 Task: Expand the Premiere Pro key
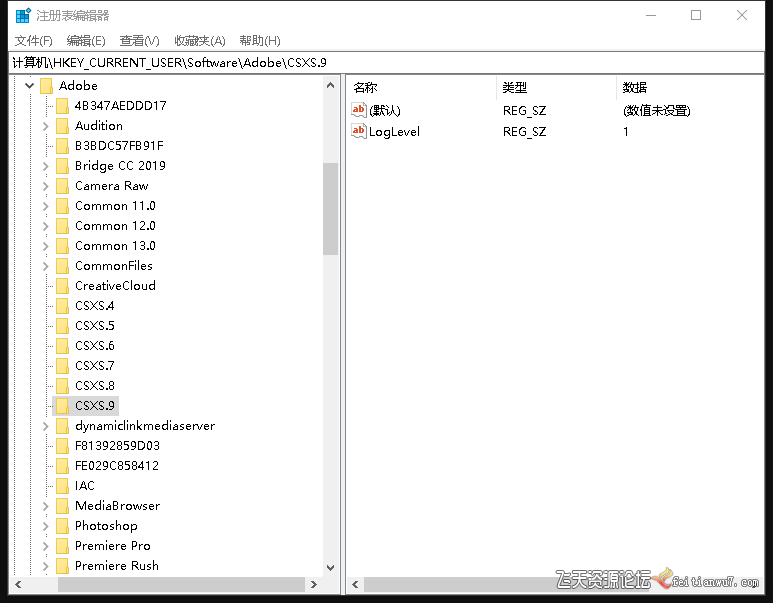coord(46,546)
